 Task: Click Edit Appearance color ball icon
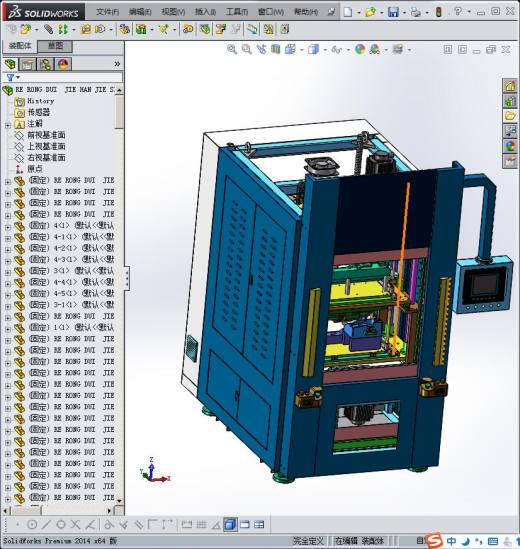360,49
